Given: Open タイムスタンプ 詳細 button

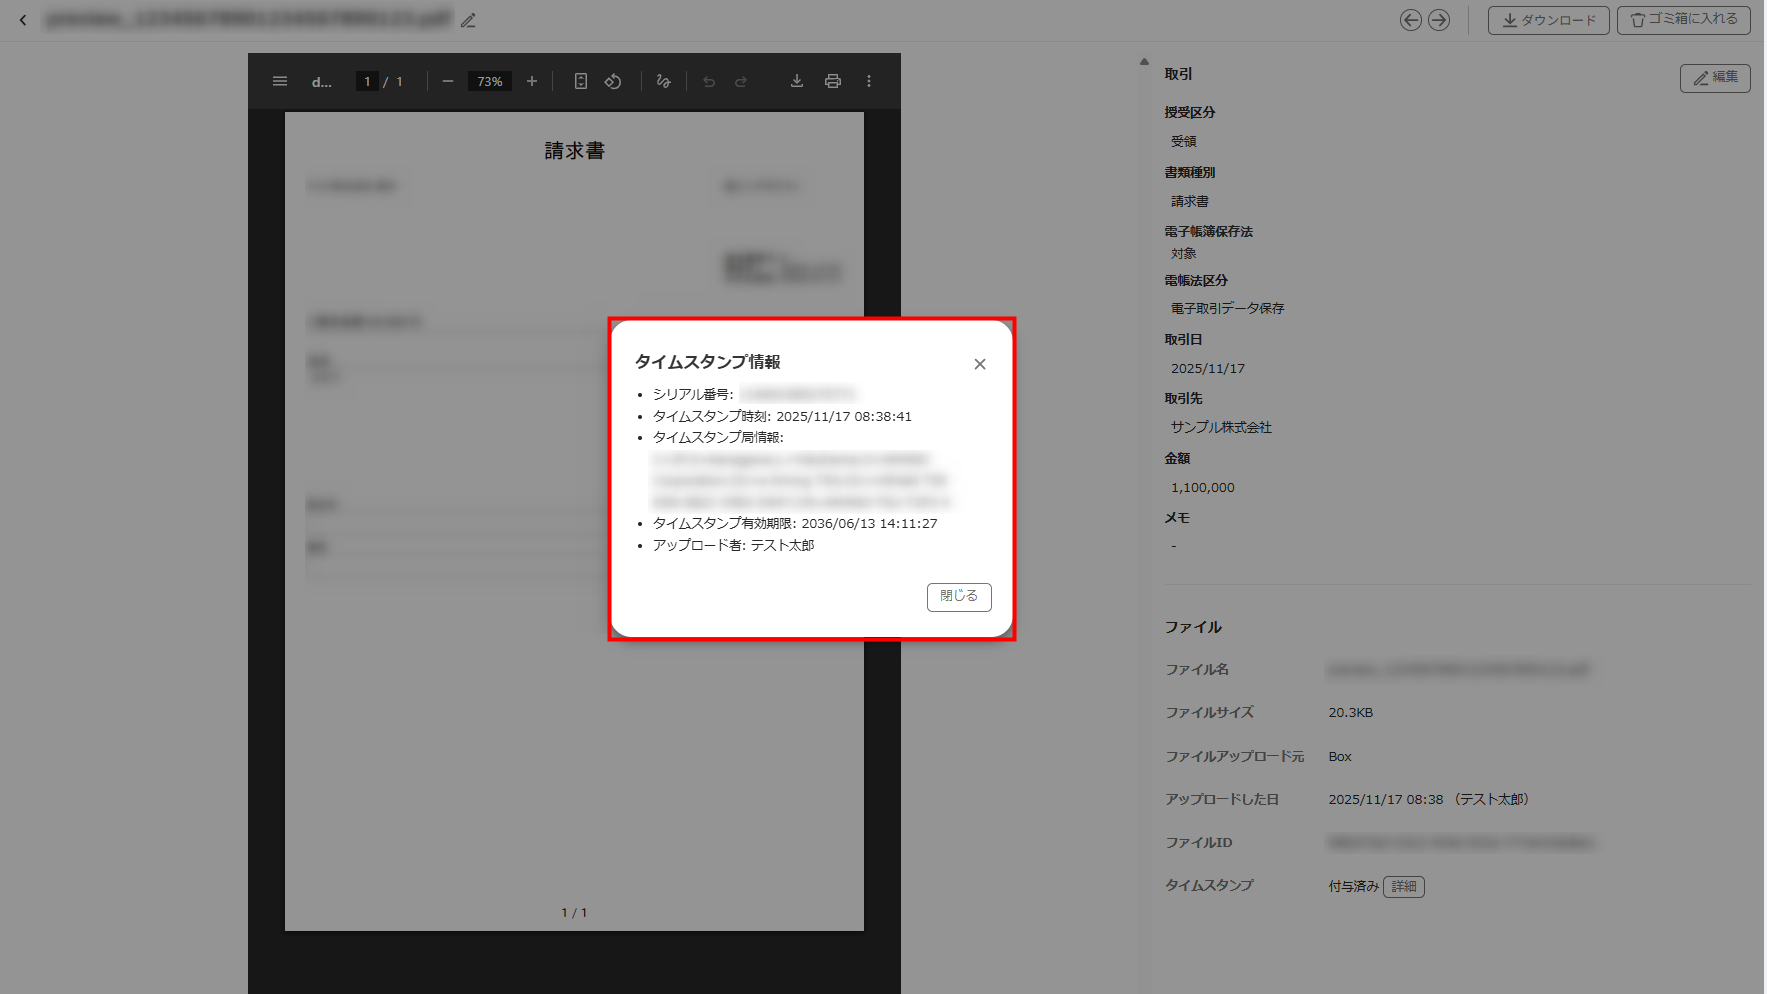Looking at the screenshot, I should (x=1403, y=886).
